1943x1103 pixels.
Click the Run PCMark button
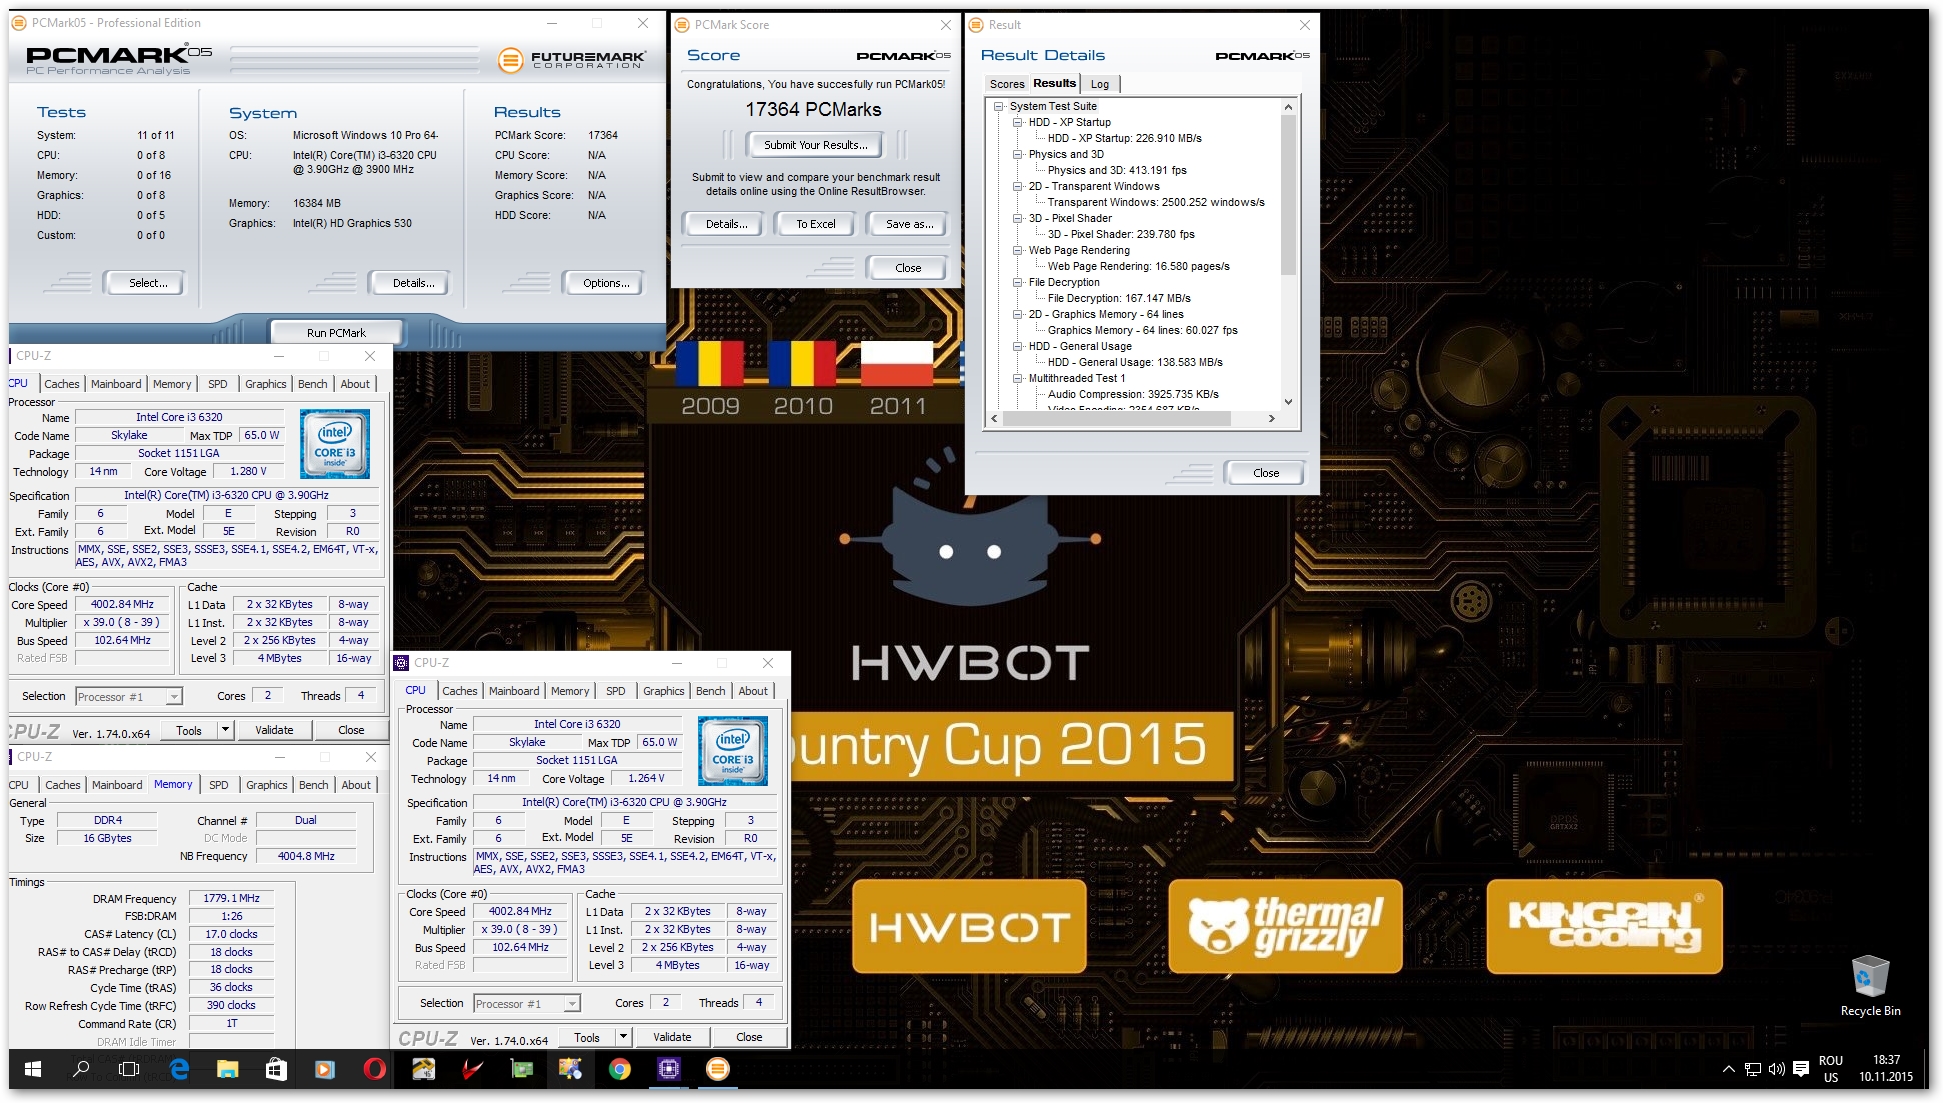pos(336,333)
